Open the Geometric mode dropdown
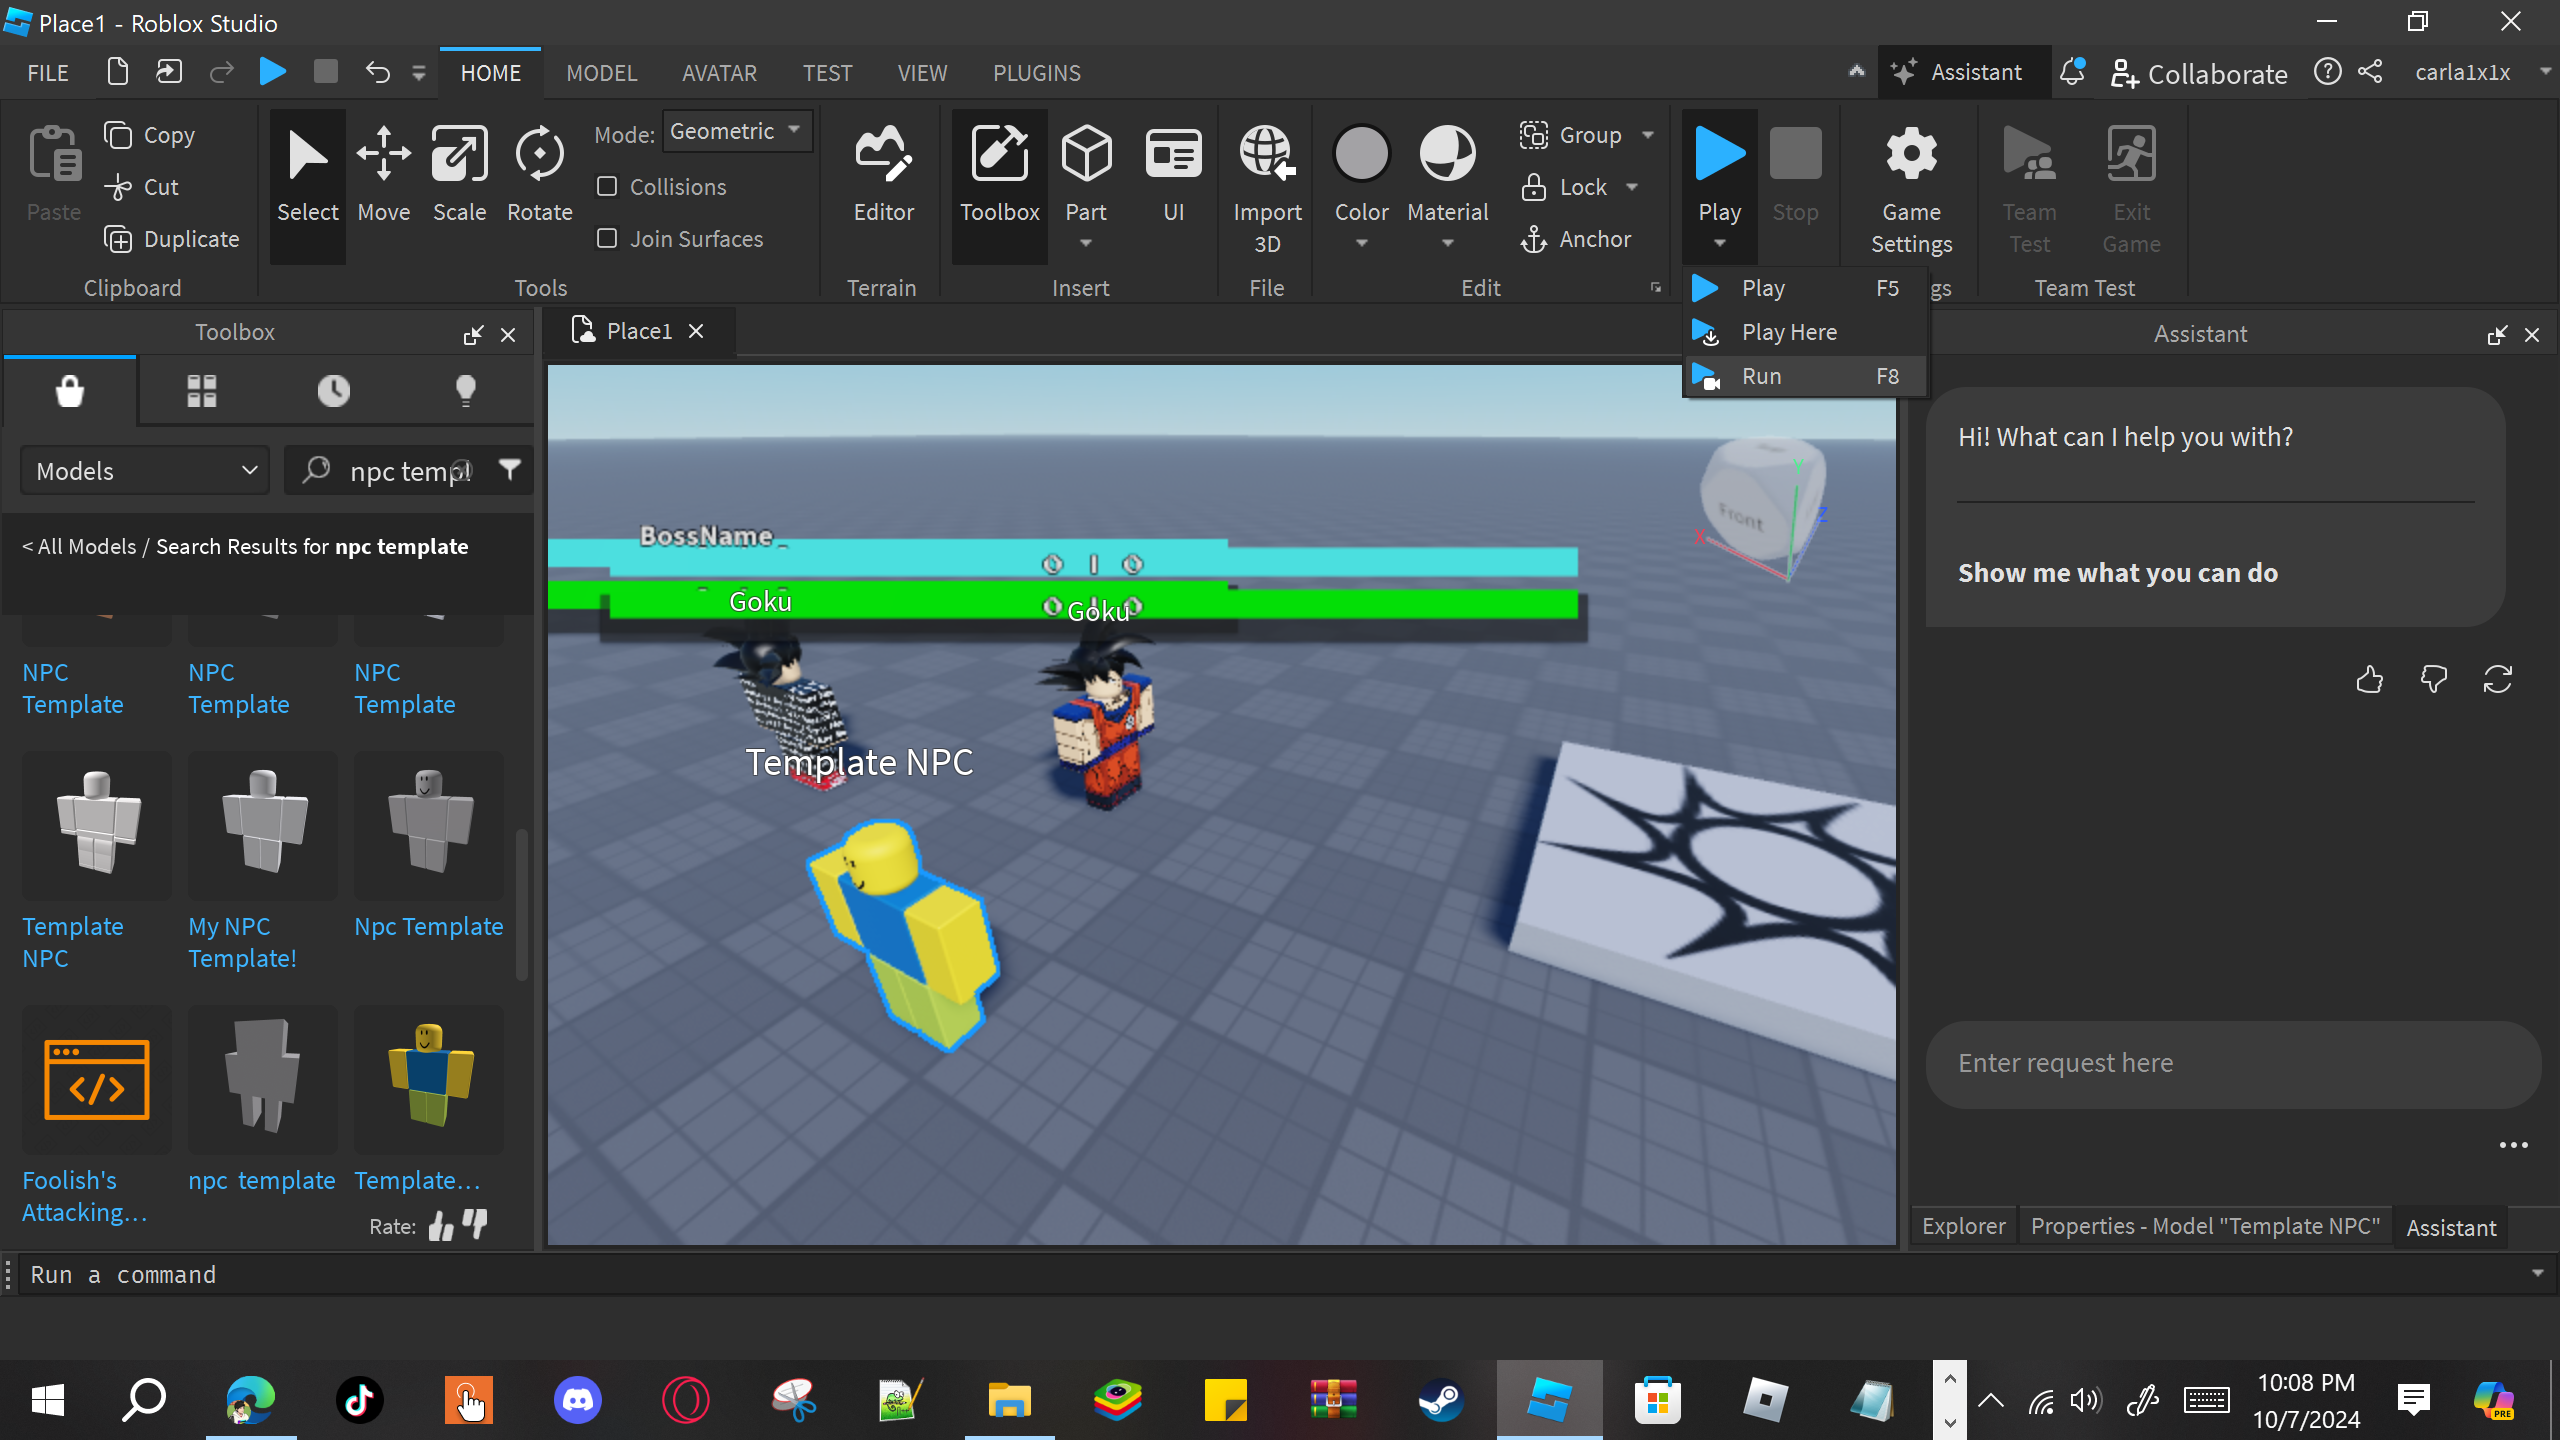The width and height of the screenshot is (2560, 1440). [x=737, y=132]
